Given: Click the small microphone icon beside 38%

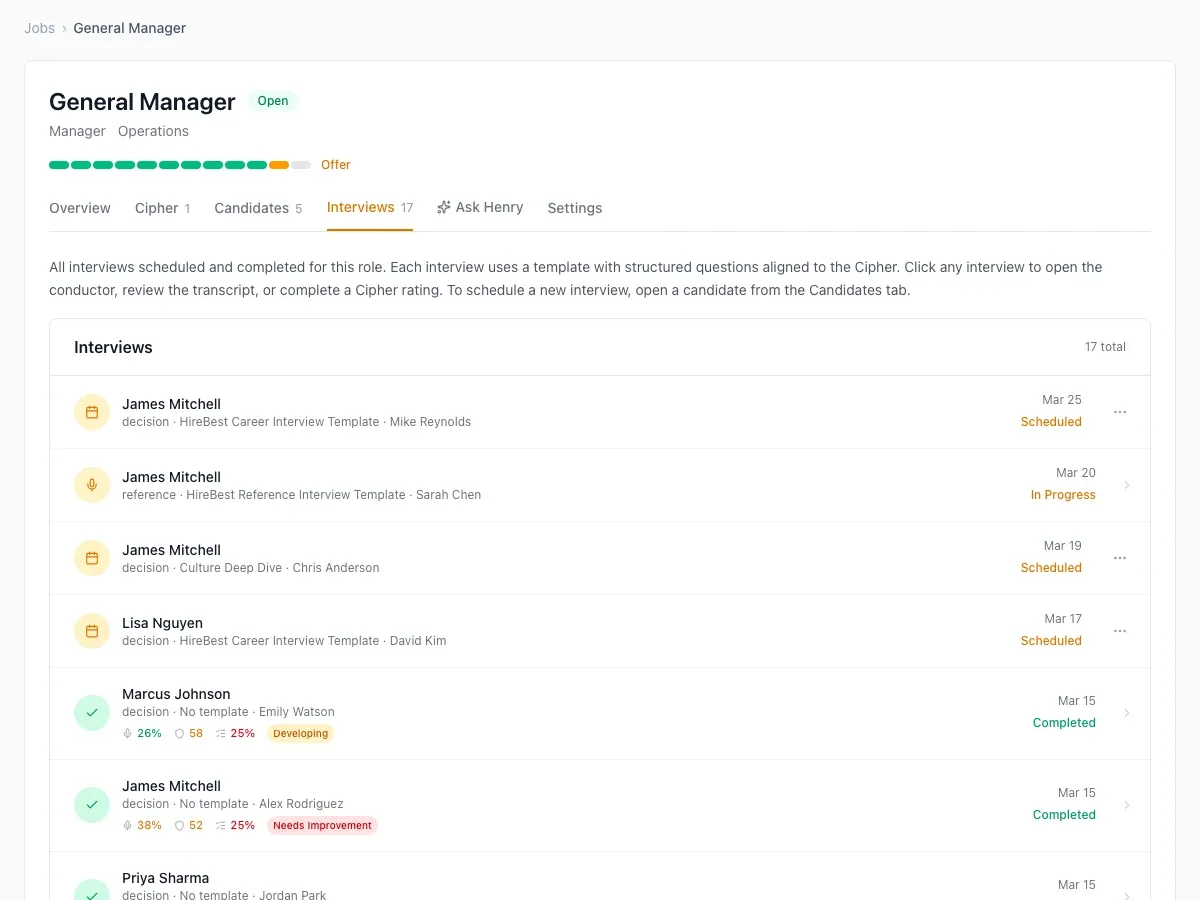Looking at the screenshot, I should (127, 825).
